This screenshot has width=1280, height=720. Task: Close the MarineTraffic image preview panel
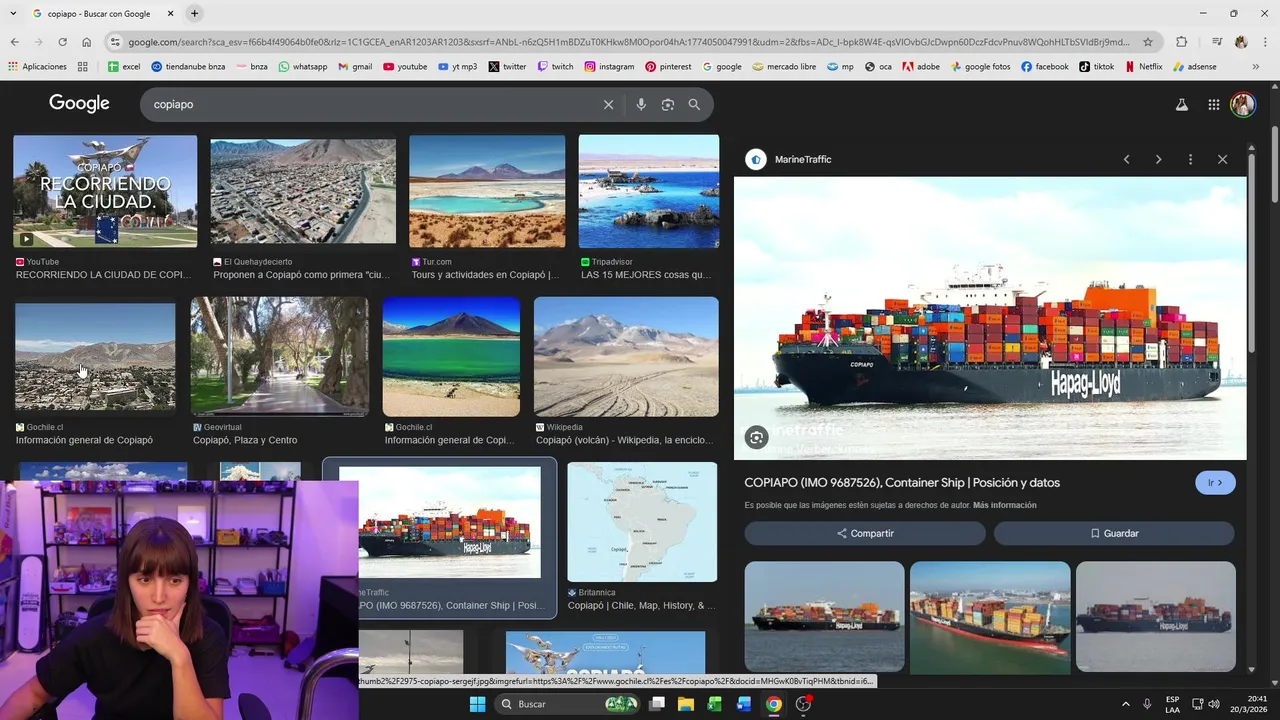1222,159
